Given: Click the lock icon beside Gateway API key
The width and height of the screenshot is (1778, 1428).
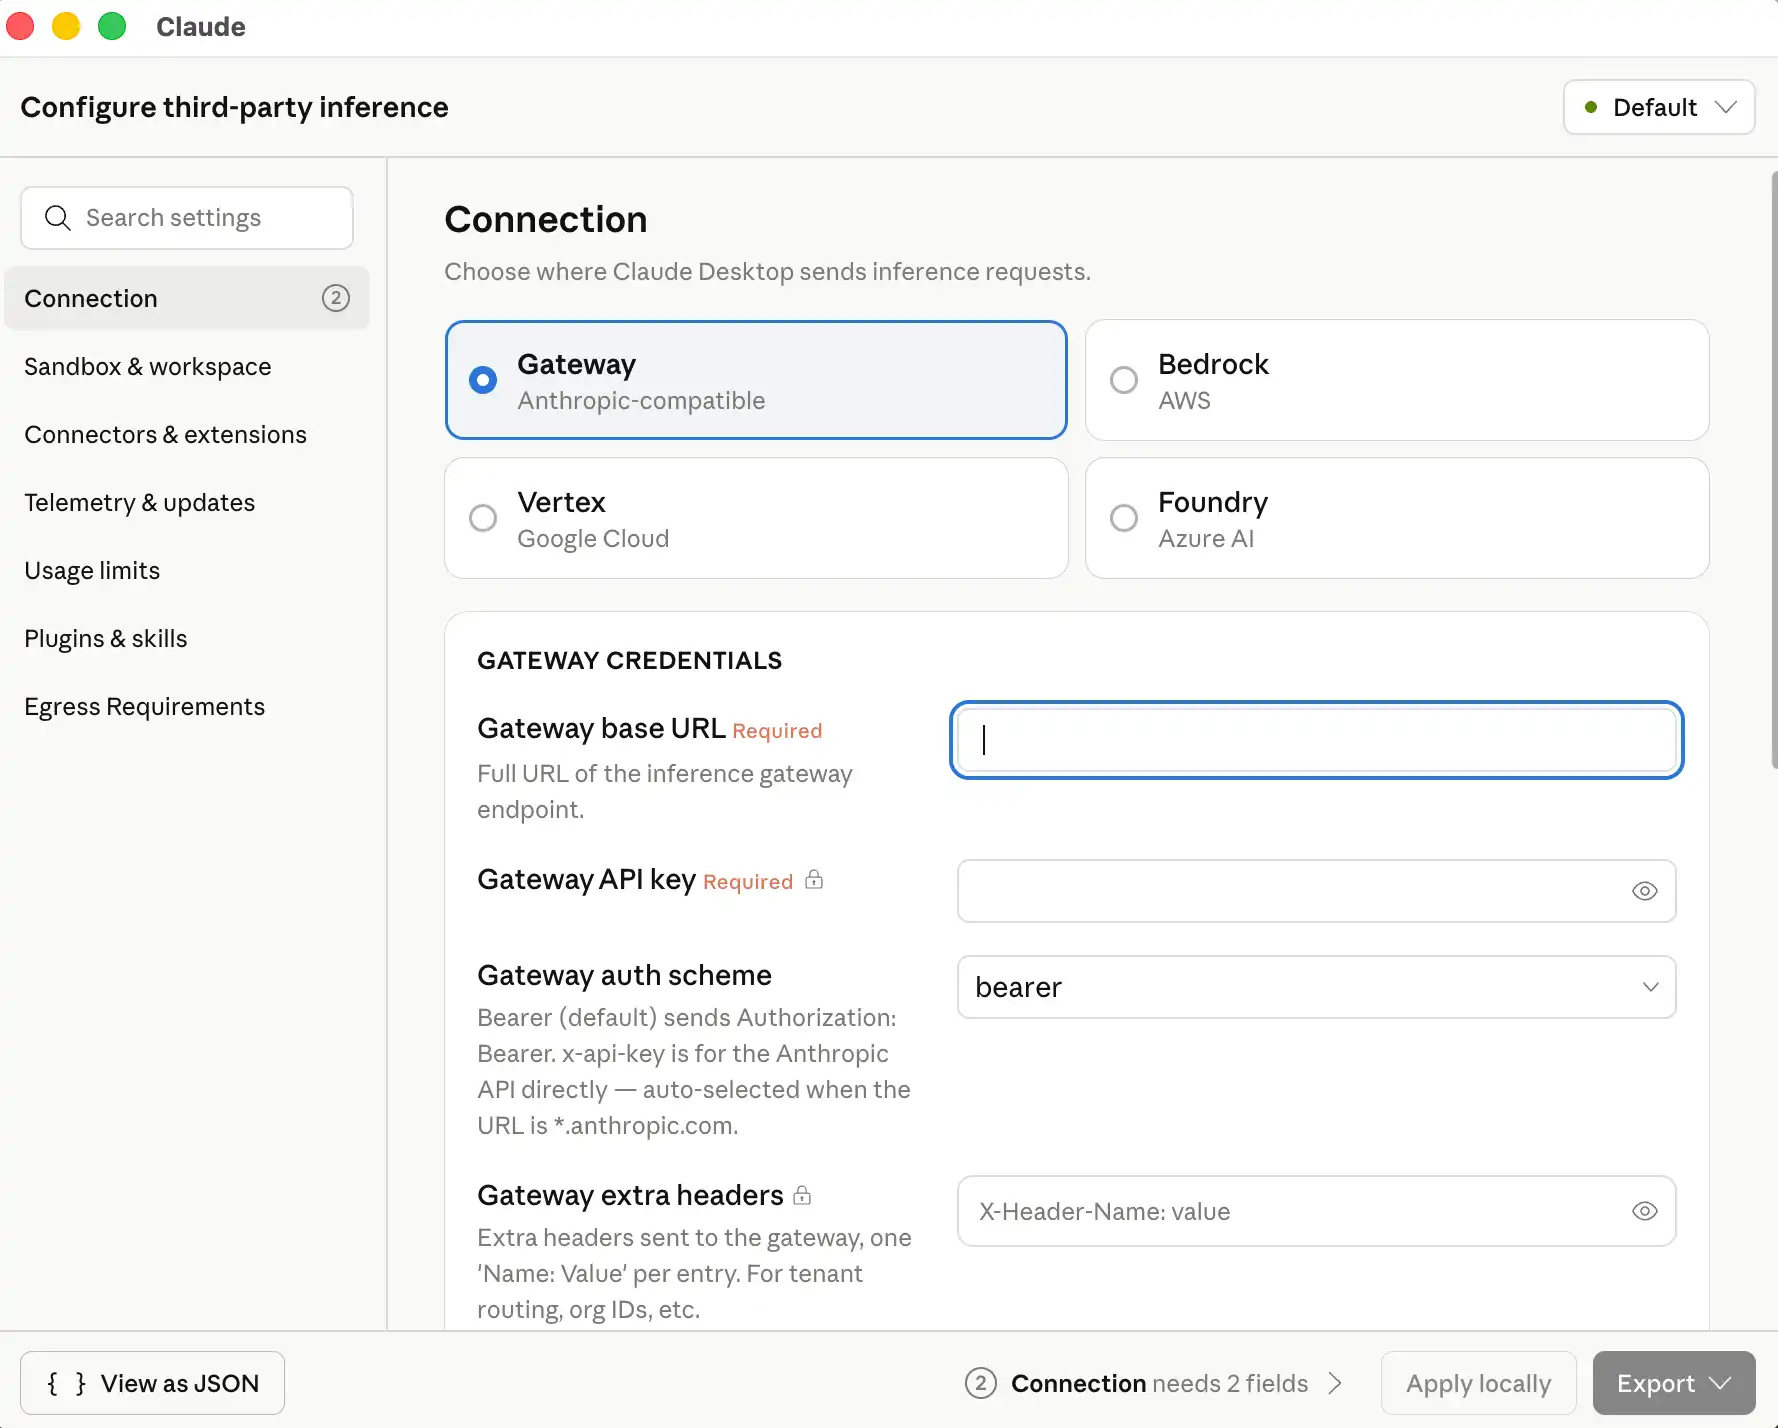Looking at the screenshot, I should 814,880.
